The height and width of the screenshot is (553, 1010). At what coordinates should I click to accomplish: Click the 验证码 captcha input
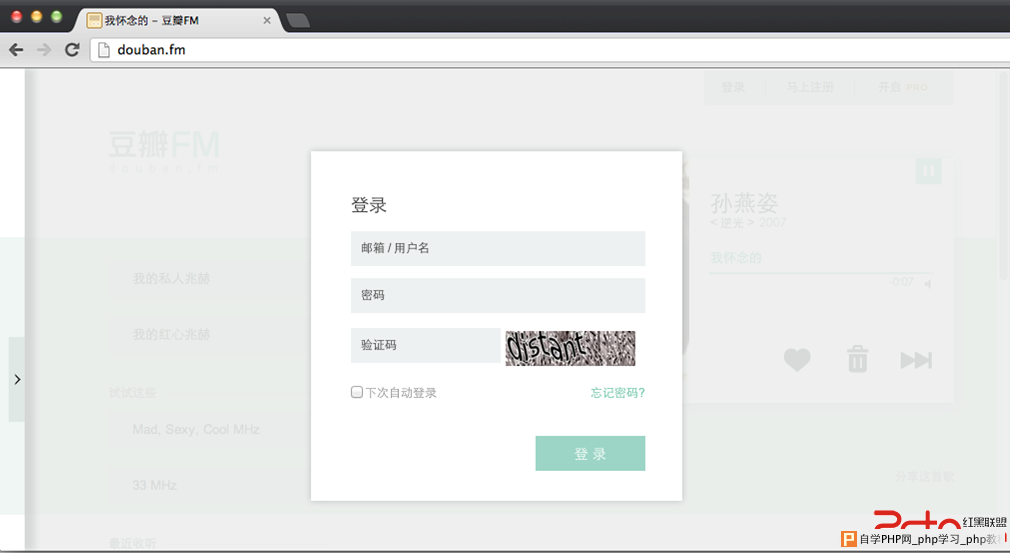(x=426, y=346)
